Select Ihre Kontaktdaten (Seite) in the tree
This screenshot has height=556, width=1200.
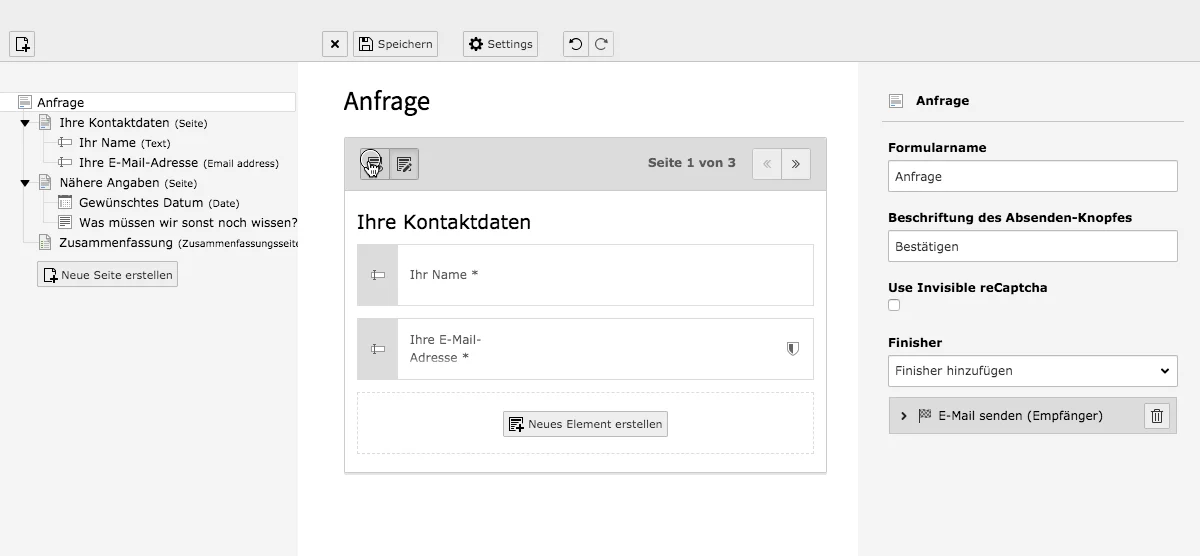133,123
